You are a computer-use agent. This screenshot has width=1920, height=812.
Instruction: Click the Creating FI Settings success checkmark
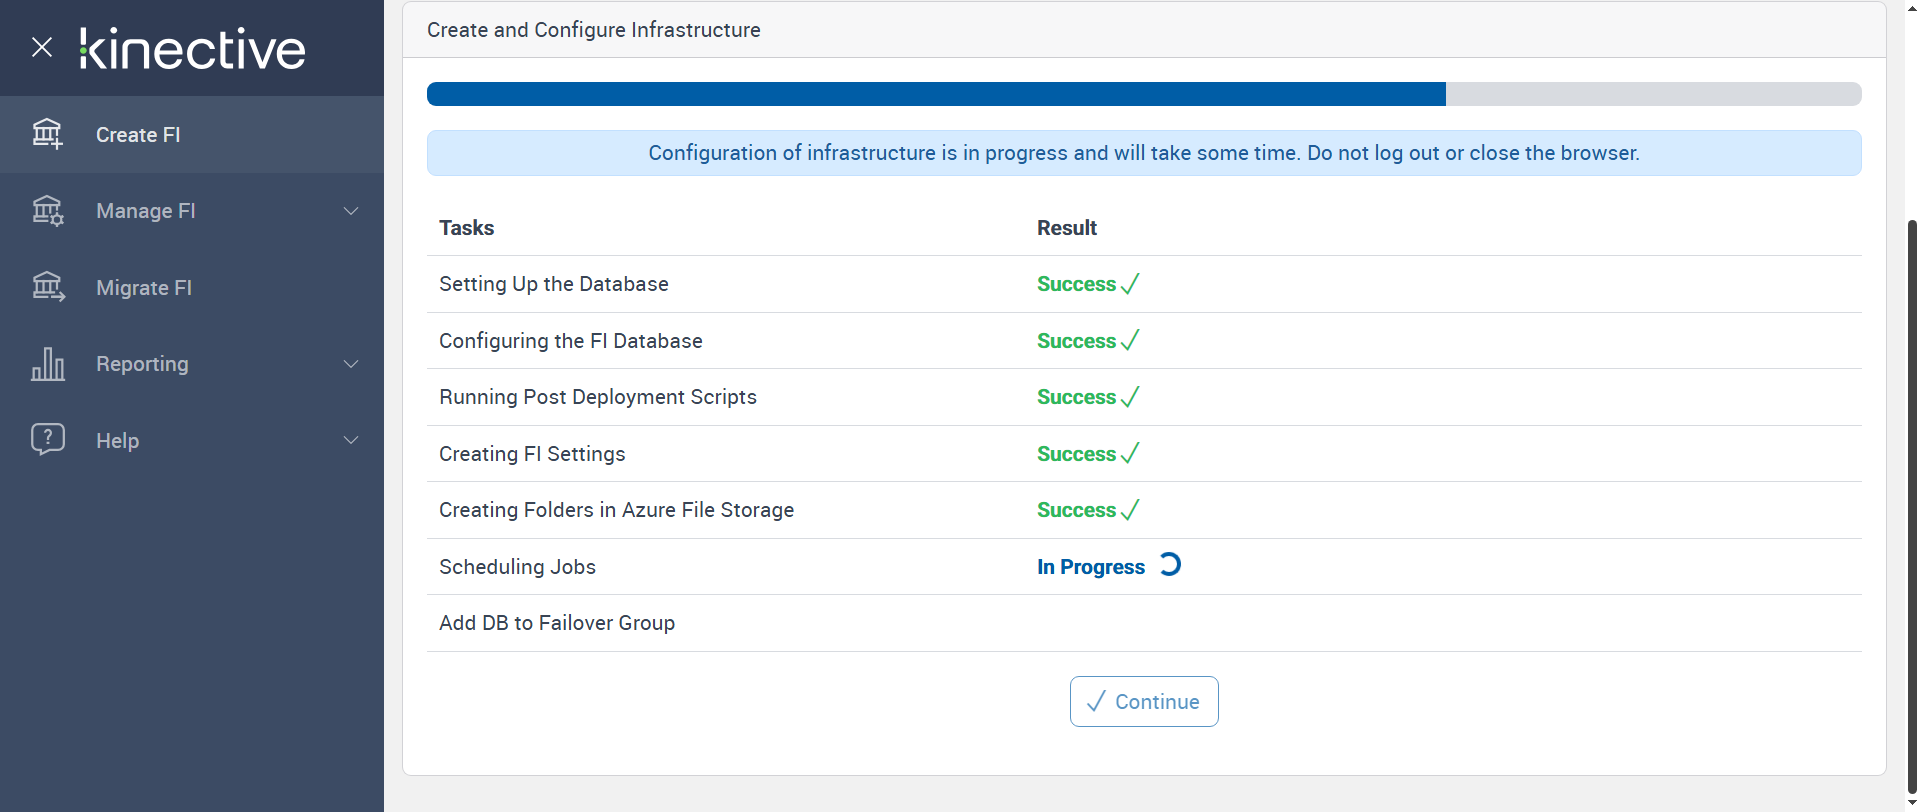[1130, 454]
